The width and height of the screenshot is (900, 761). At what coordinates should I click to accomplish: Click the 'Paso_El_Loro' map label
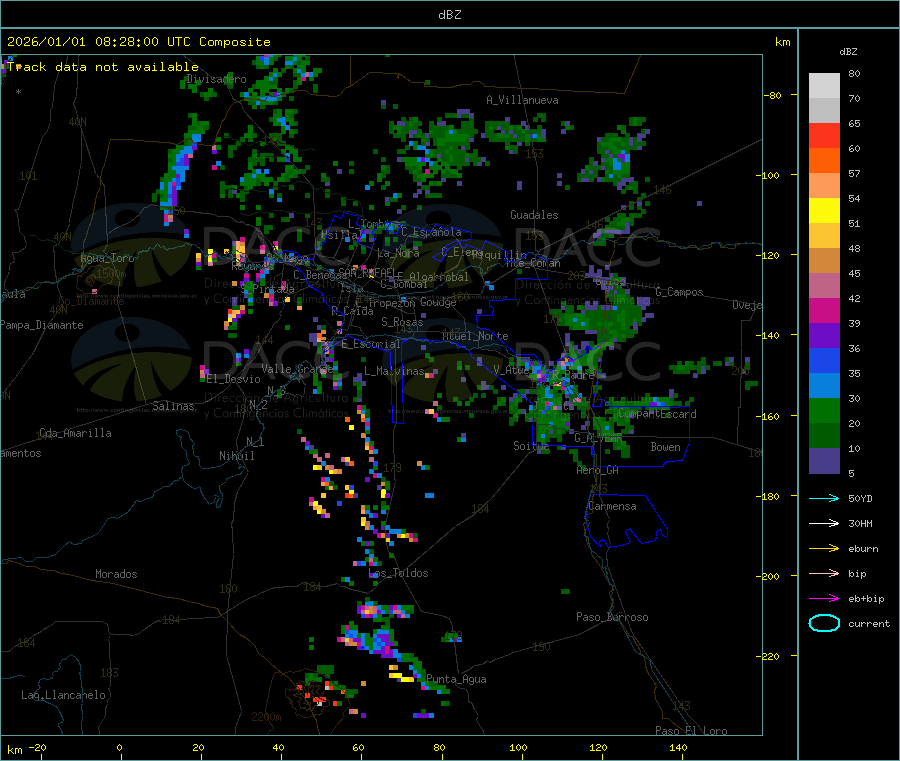(x=691, y=731)
